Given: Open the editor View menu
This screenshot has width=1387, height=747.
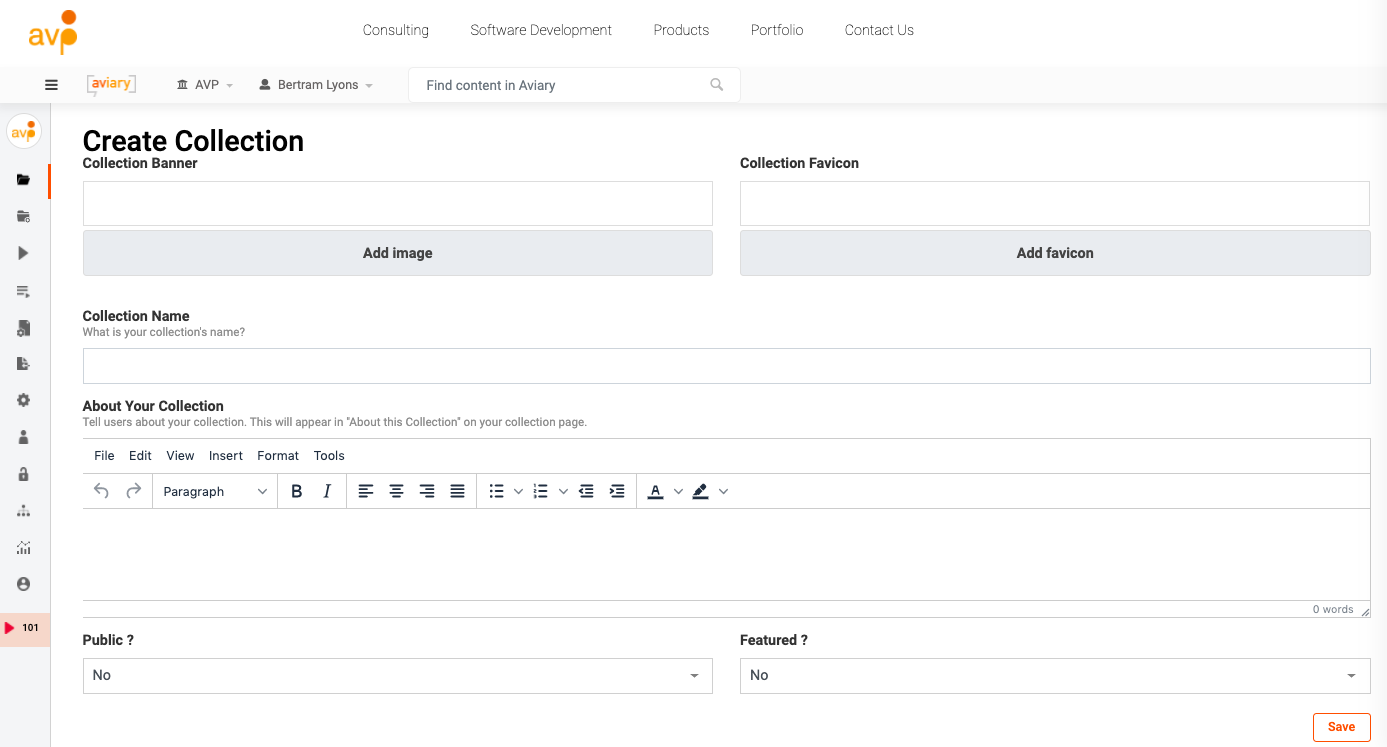Looking at the screenshot, I should [180, 455].
